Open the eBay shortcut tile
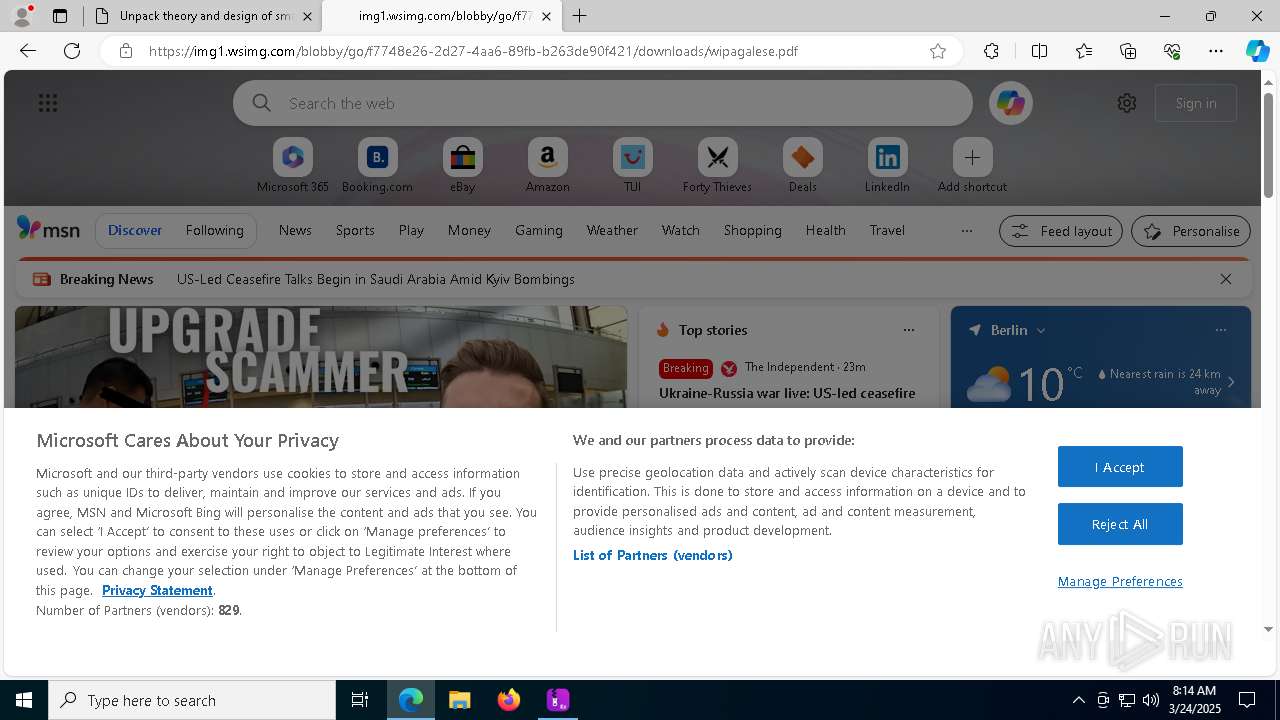 click(x=462, y=166)
